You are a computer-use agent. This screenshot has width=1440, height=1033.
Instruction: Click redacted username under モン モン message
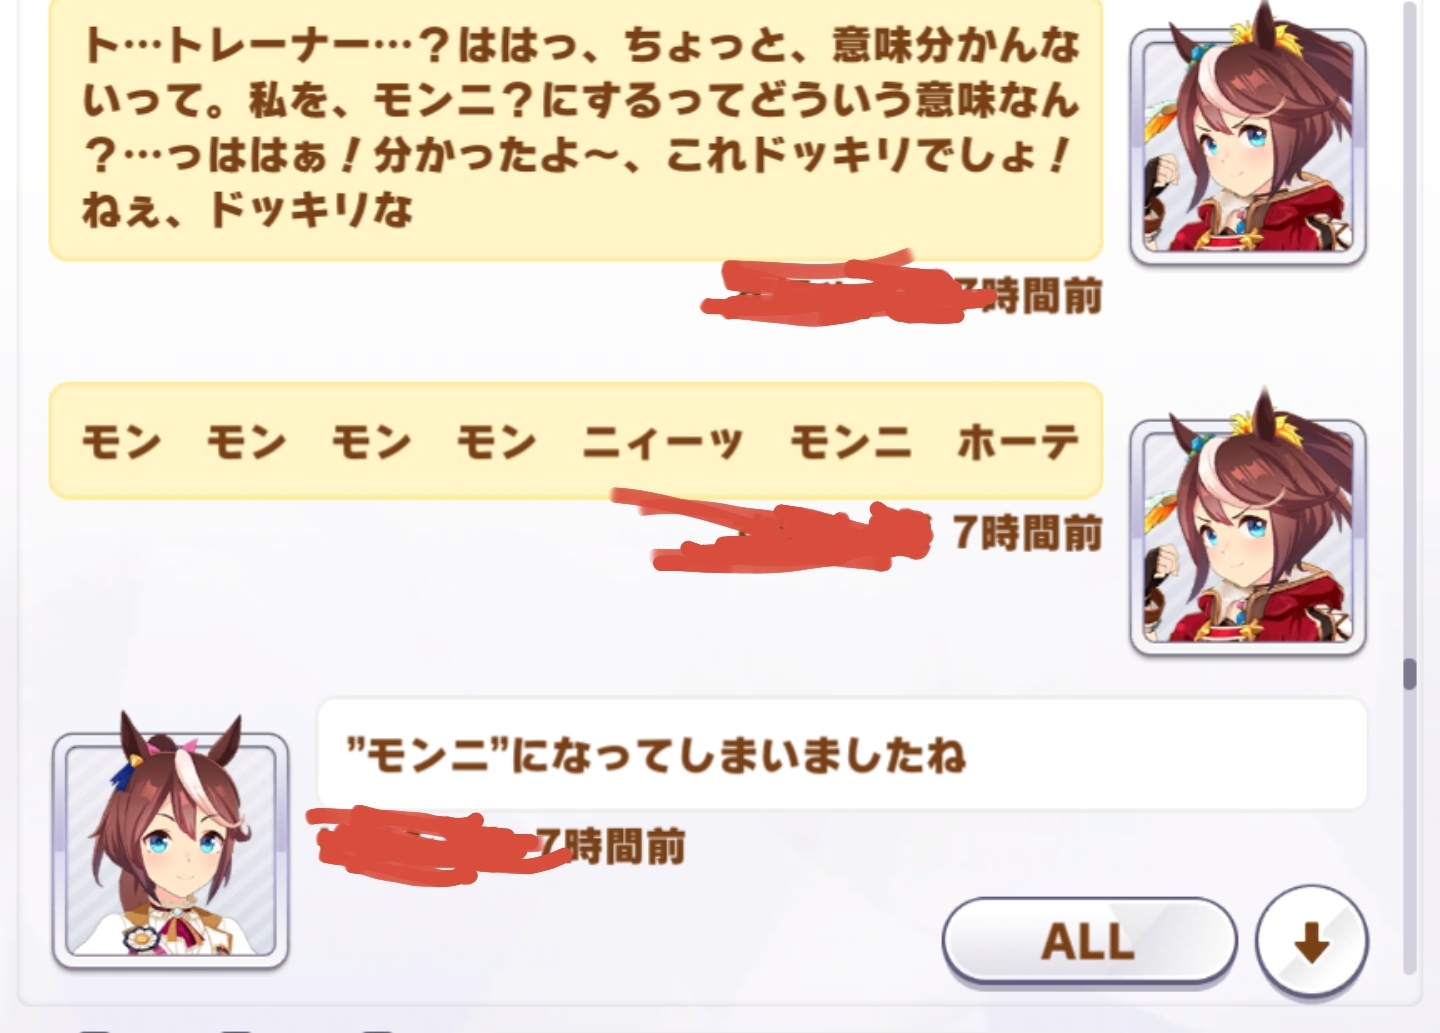775,531
